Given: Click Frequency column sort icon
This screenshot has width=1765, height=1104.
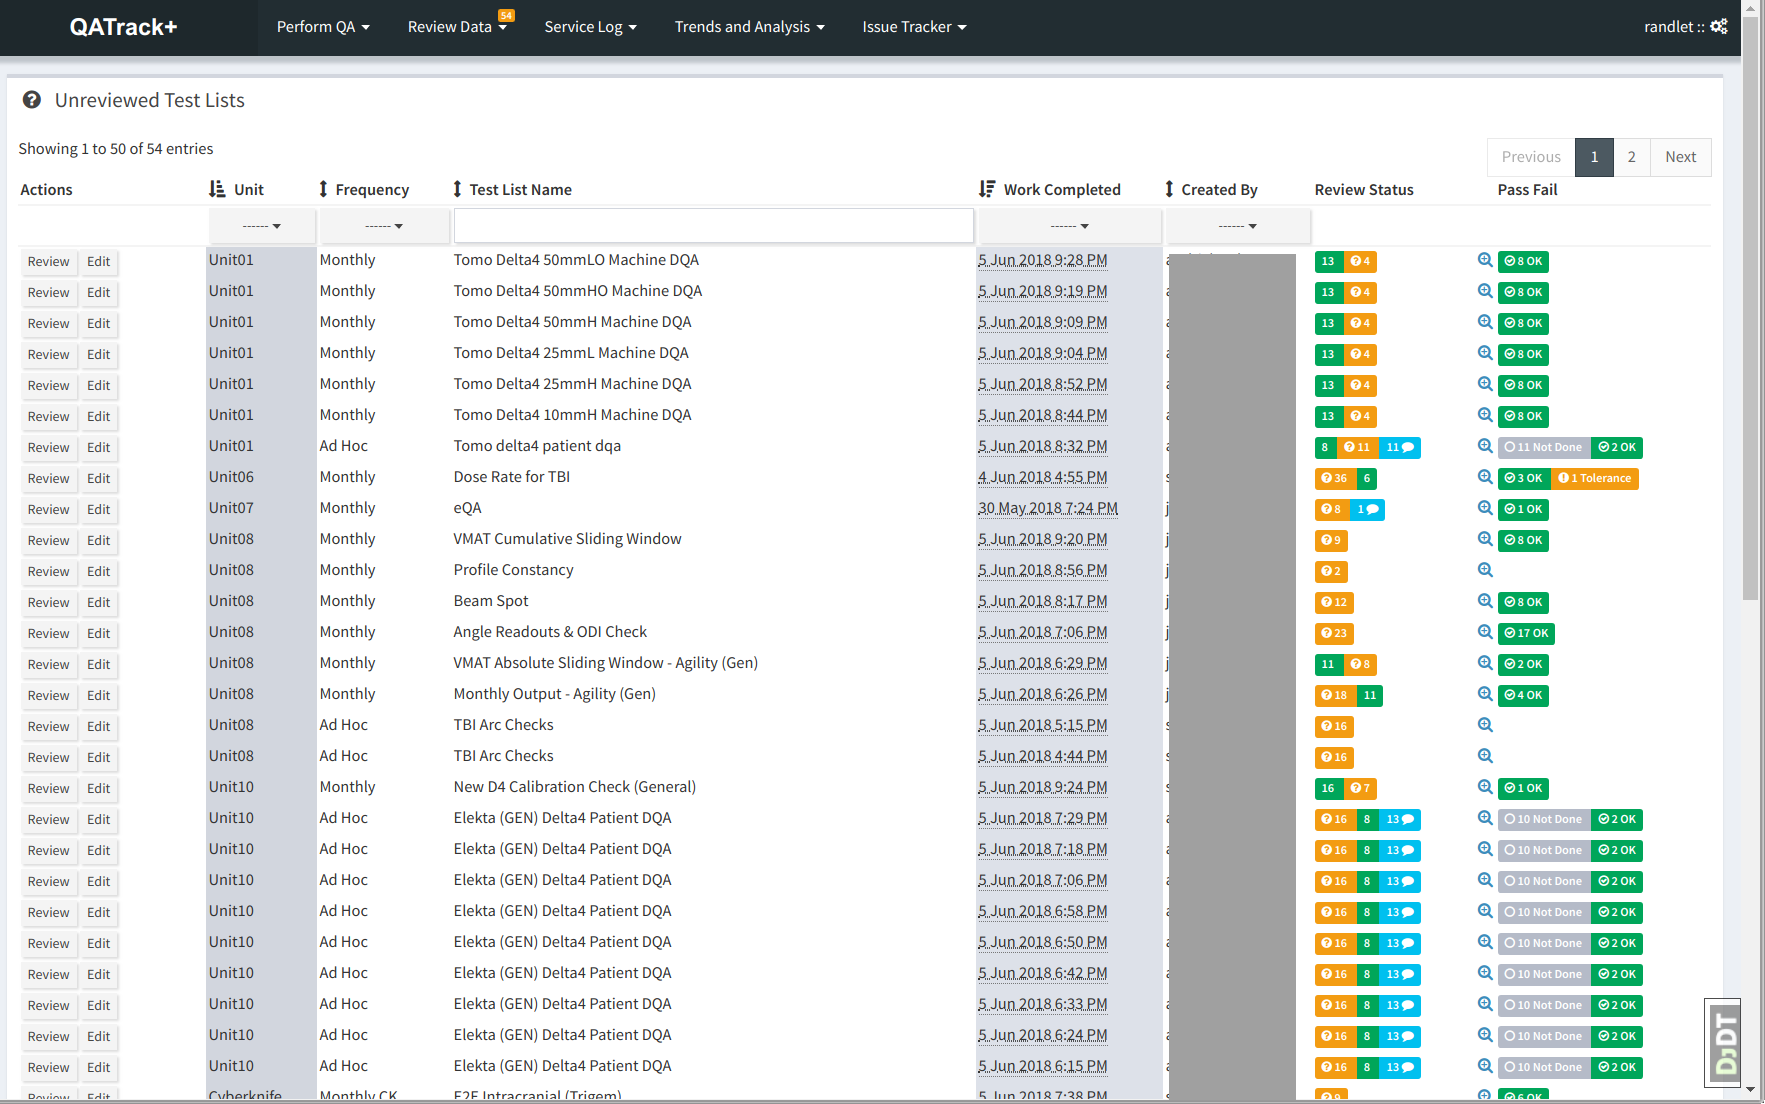Looking at the screenshot, I should (323, 189).
